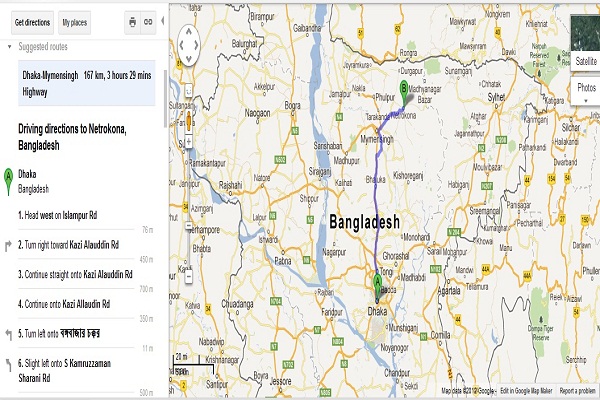Viewport: 600px width, 400px height.
Task: Select the Dhaka-Mymensingh Highway route
Action: [x=87, y=83]
